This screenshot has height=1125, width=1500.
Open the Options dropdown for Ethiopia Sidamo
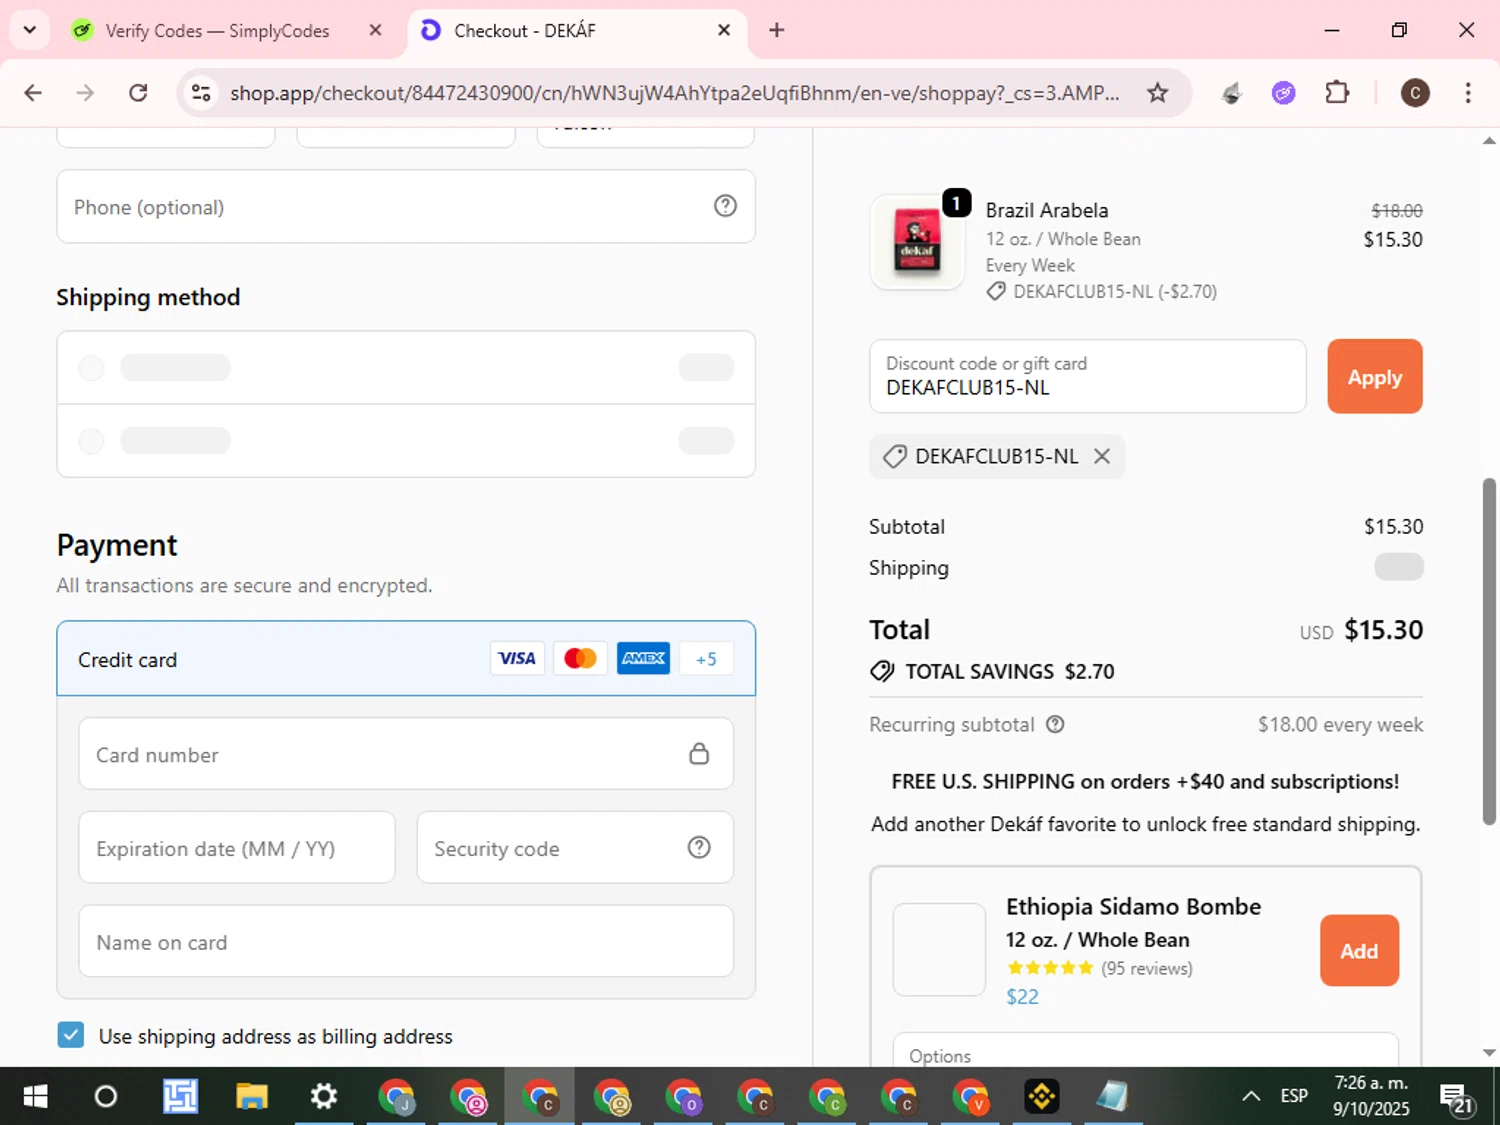click(x=1145, y=1049)
